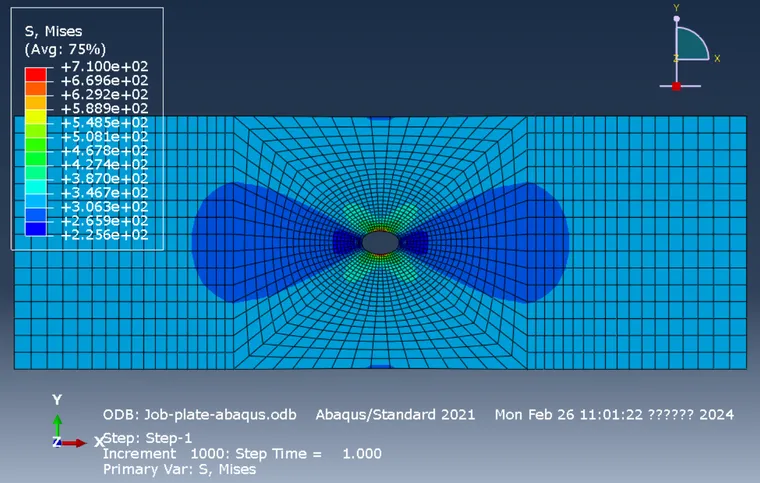Click the 3D view compass quarter-circle
This screenshot has height=483, width=760.
[691, 44]
